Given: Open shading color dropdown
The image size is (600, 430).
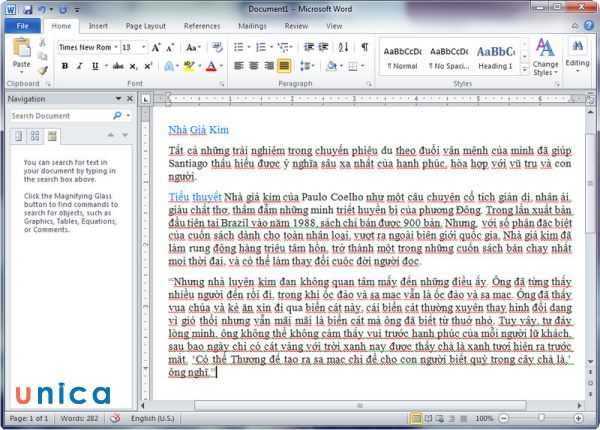Looking at the screenshot, I should tap(341, 66).
